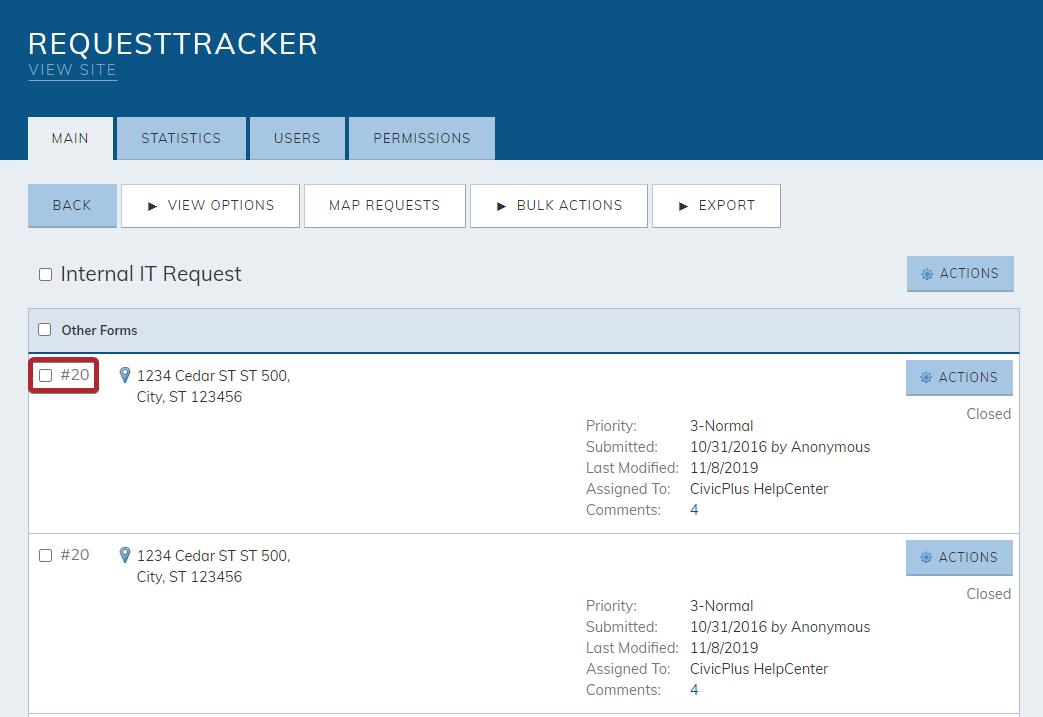Viewport: 1043px width, 717px height.
Task: Click first request's Closed status
Action: click(988, 414)
